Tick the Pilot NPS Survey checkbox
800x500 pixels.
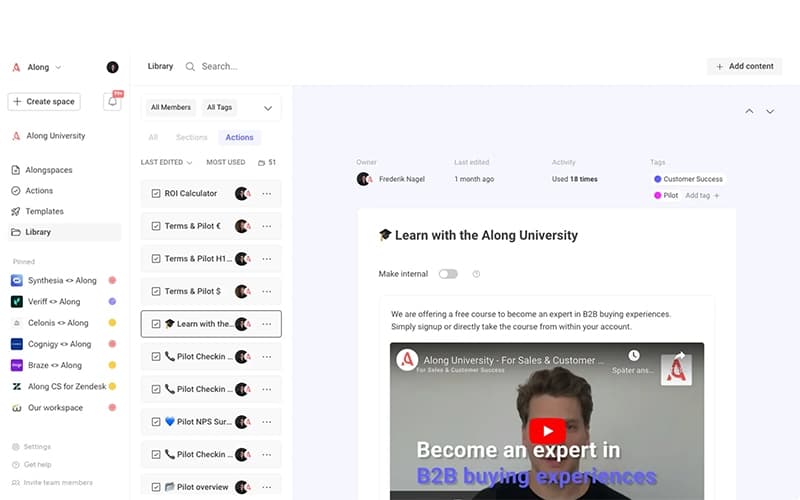(x=156, y=422)
